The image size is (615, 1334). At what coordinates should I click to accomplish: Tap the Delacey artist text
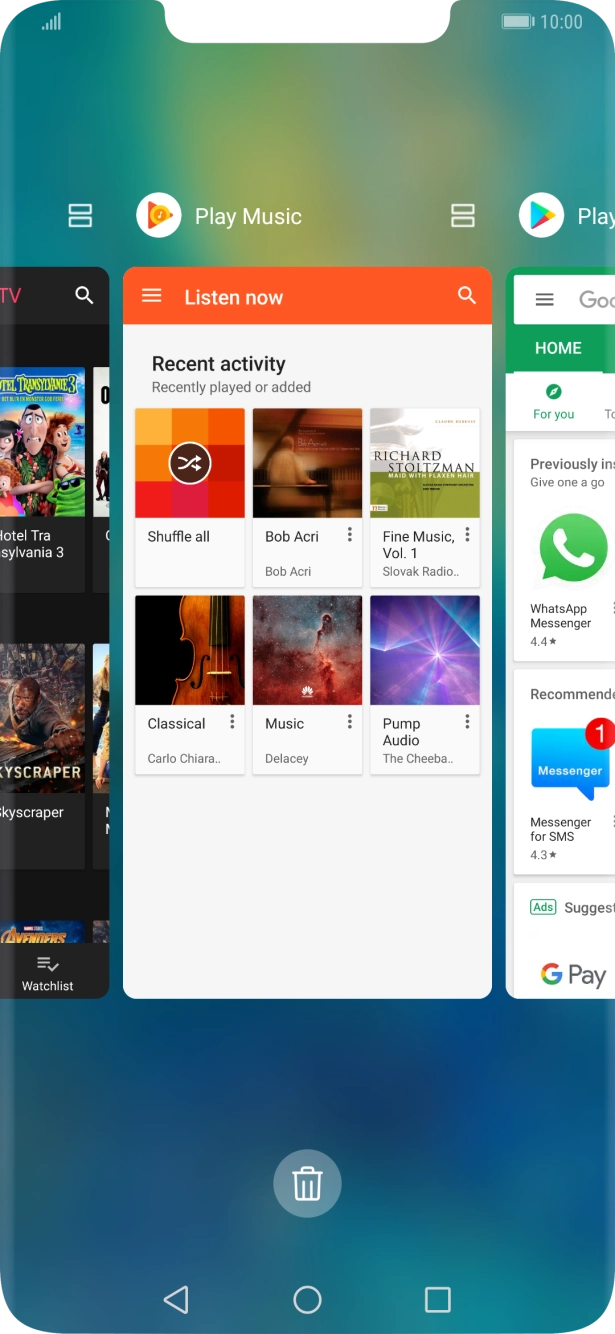[287, 758]
